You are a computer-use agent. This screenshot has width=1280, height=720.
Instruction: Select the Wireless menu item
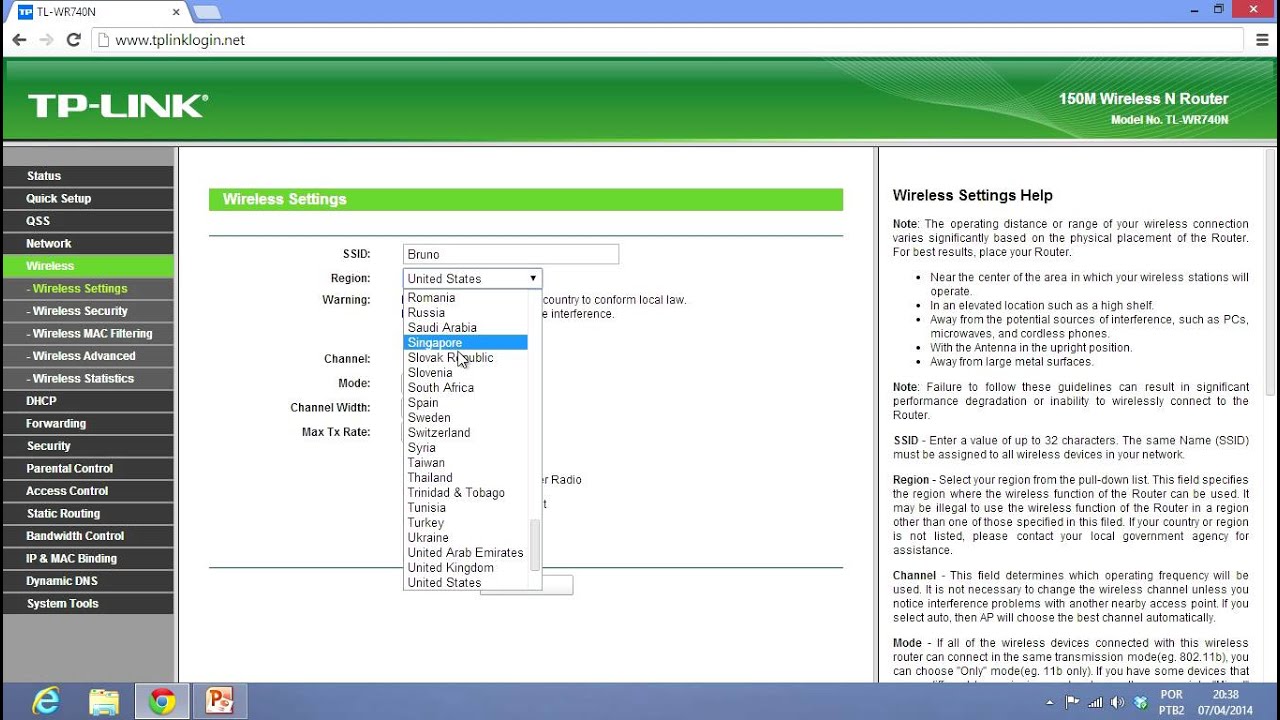(88, 266)
